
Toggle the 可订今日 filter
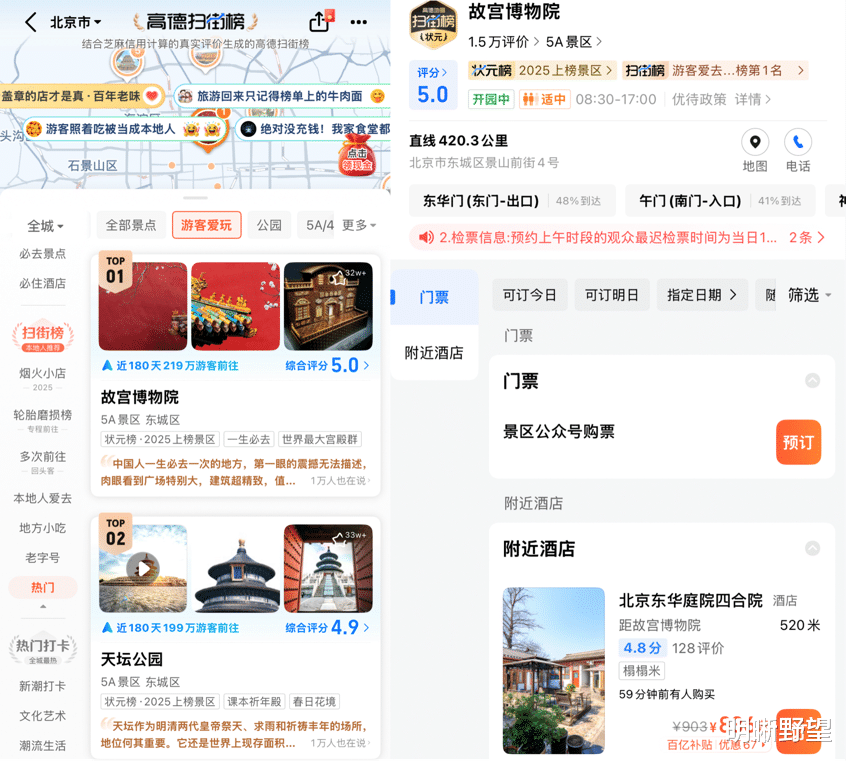pyautogui.click(x=530, y=295)
